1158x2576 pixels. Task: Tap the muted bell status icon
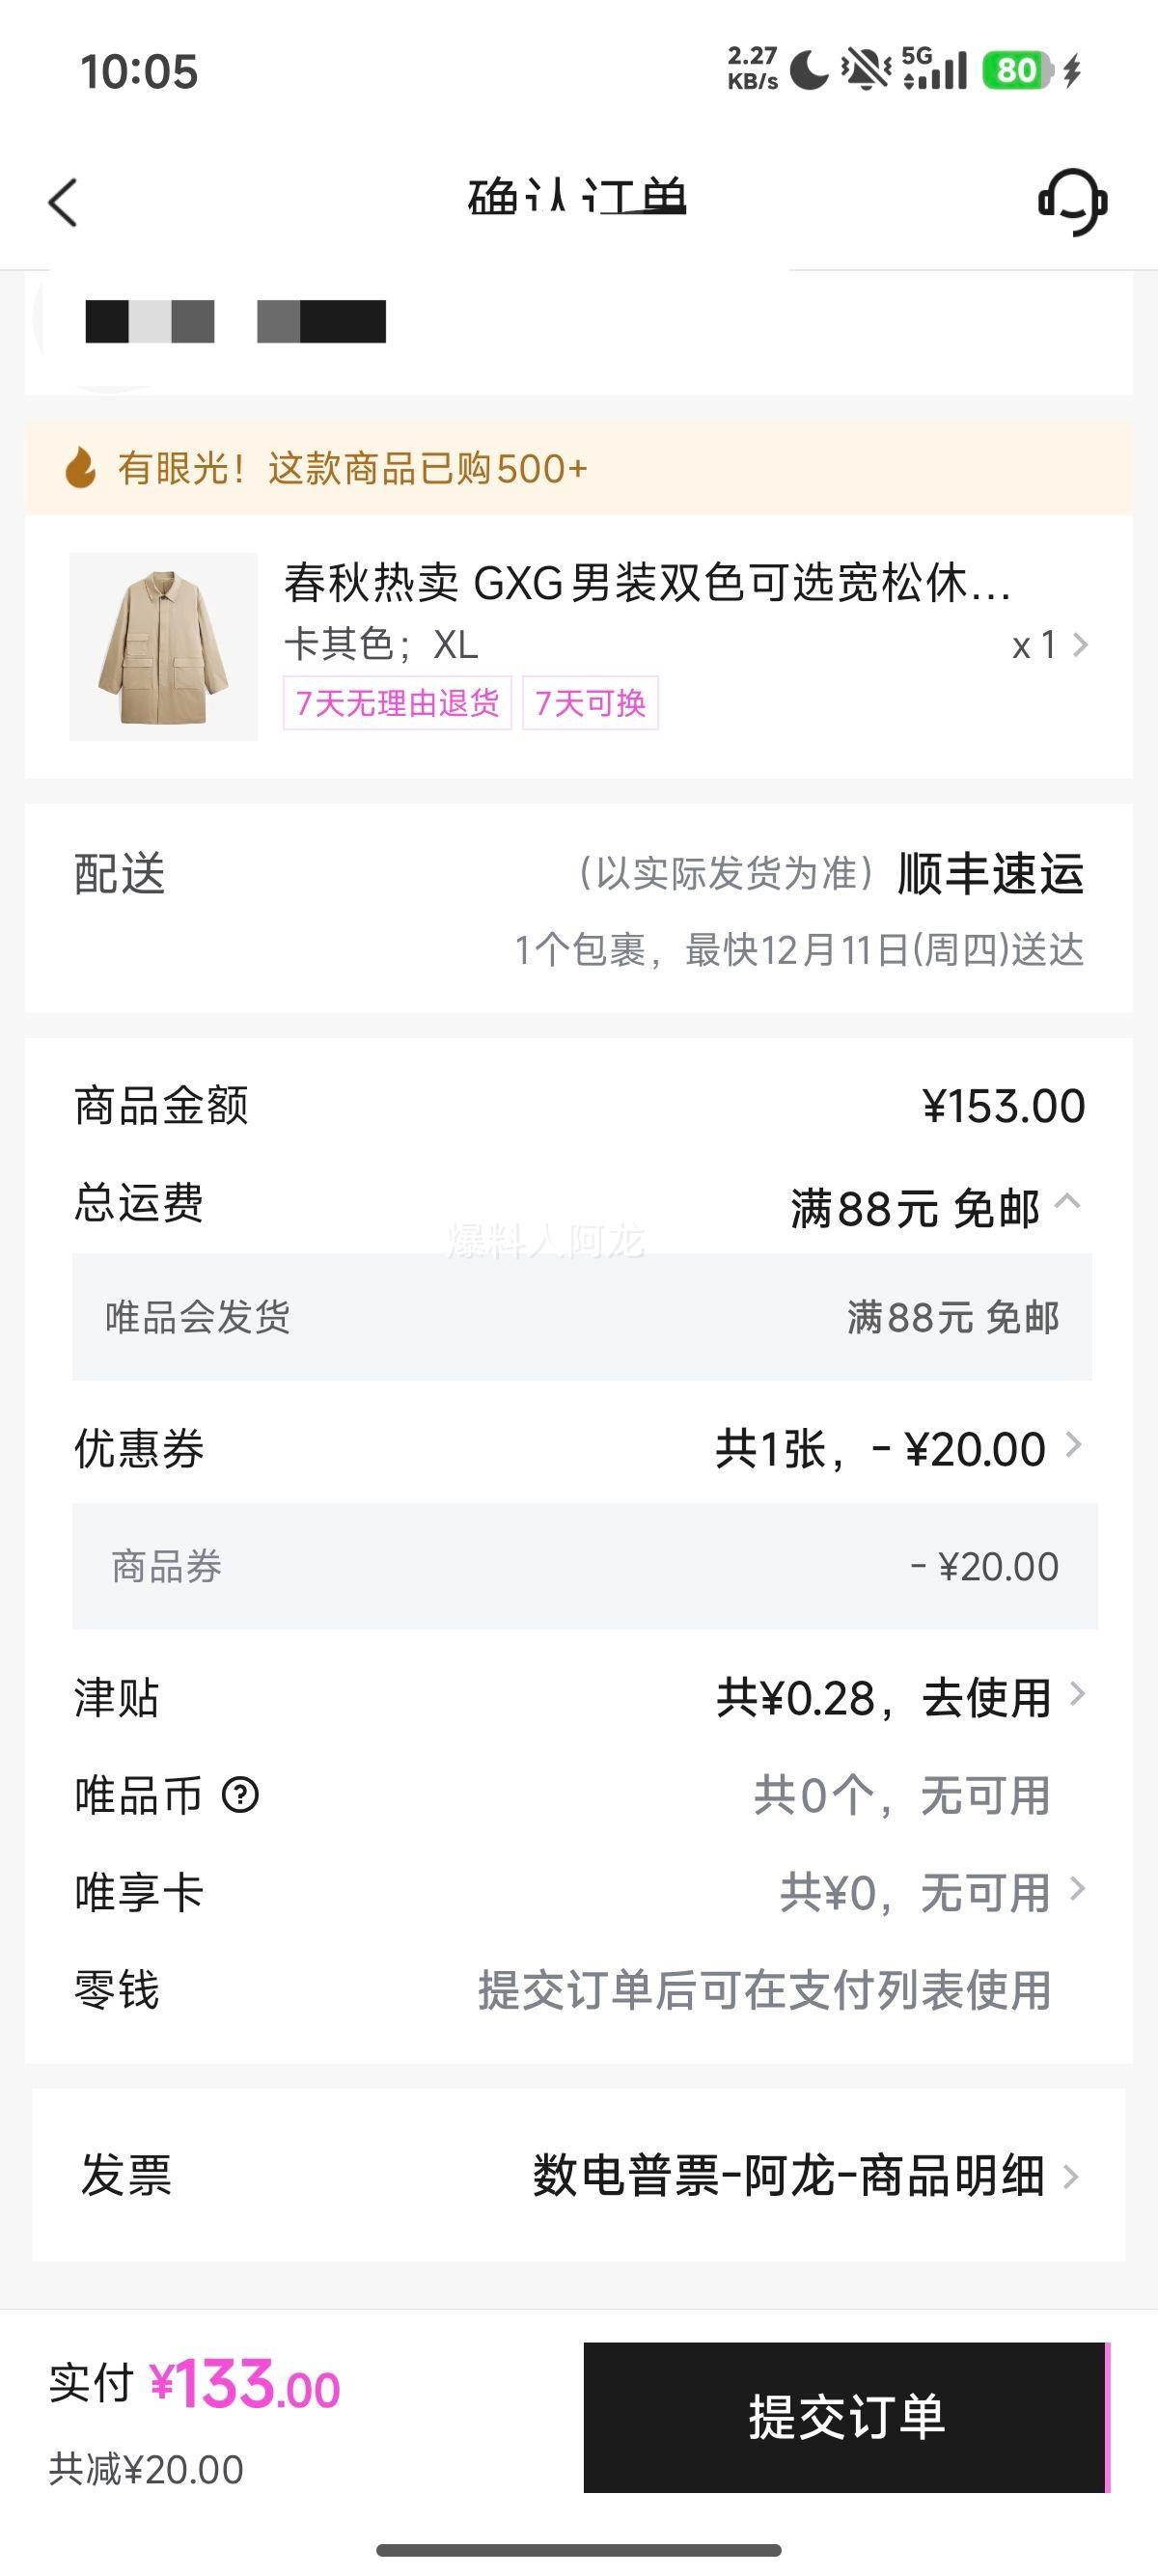(x=865, y=71)
